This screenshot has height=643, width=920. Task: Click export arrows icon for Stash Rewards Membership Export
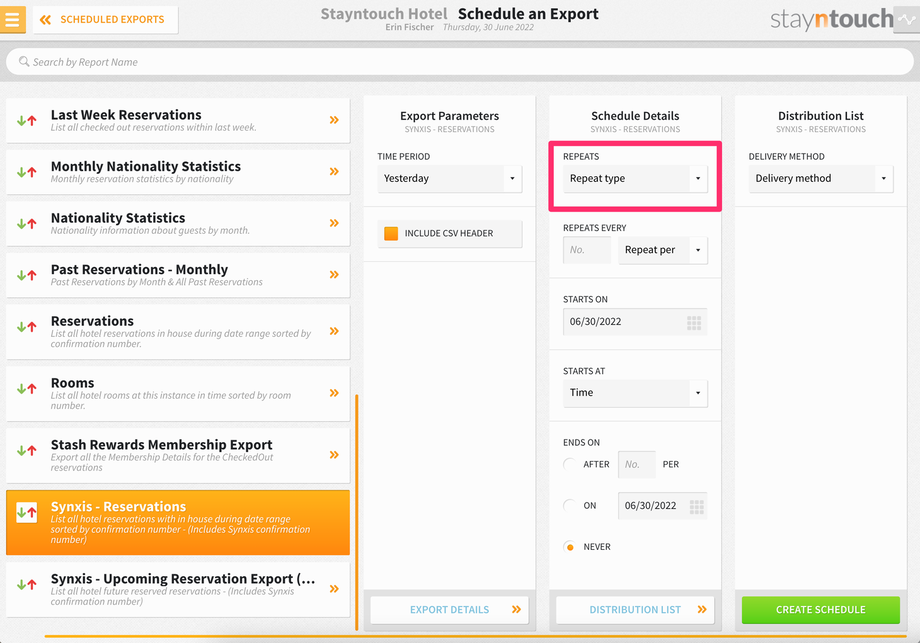pyautogui.click(x=26, y=451)
